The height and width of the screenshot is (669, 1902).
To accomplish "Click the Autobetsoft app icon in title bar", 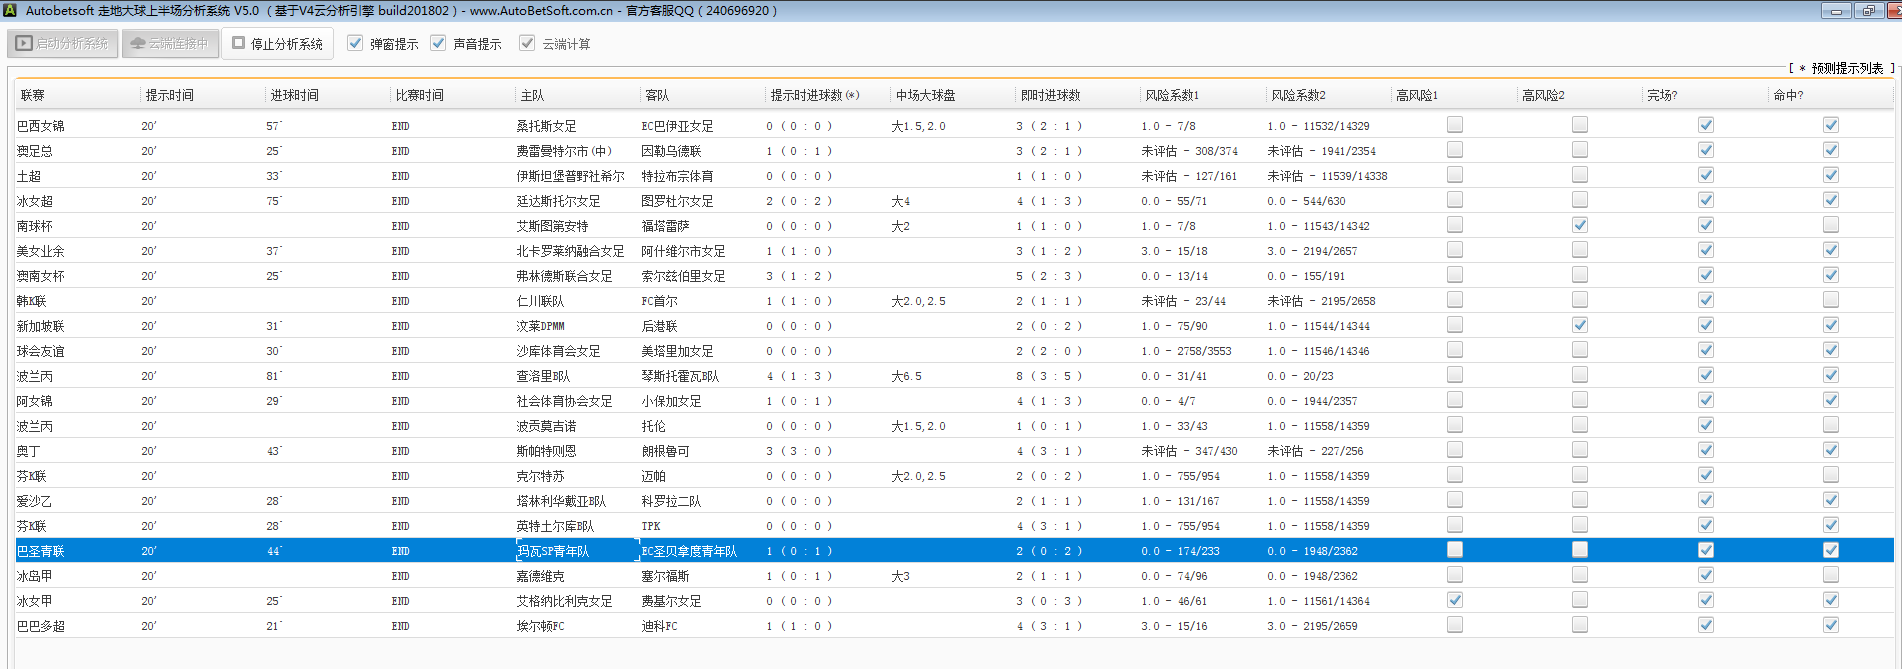I will pyautogui.click(x=10, y=10).
